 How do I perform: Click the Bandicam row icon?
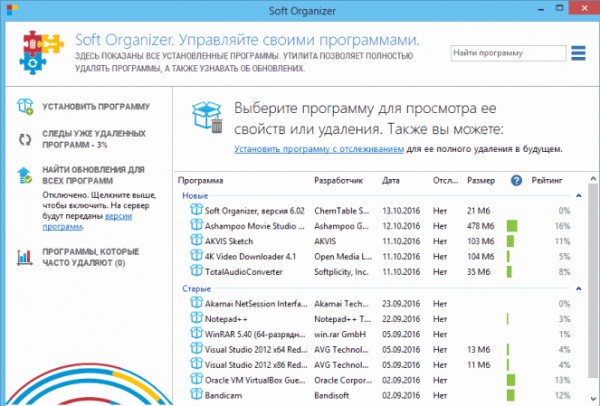[x=196, y=395]
